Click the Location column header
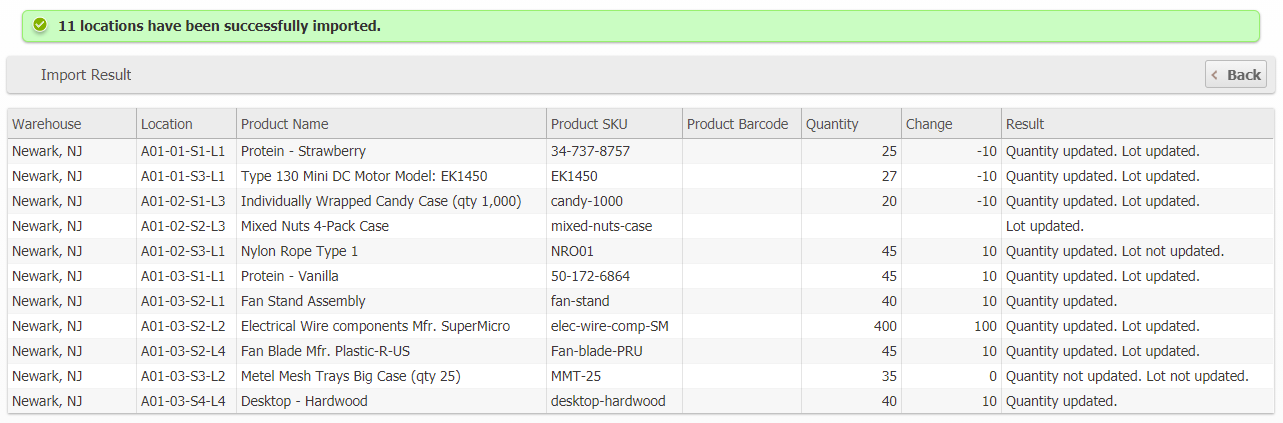The width and height of the screenshot is (1283, 423). 167,124
